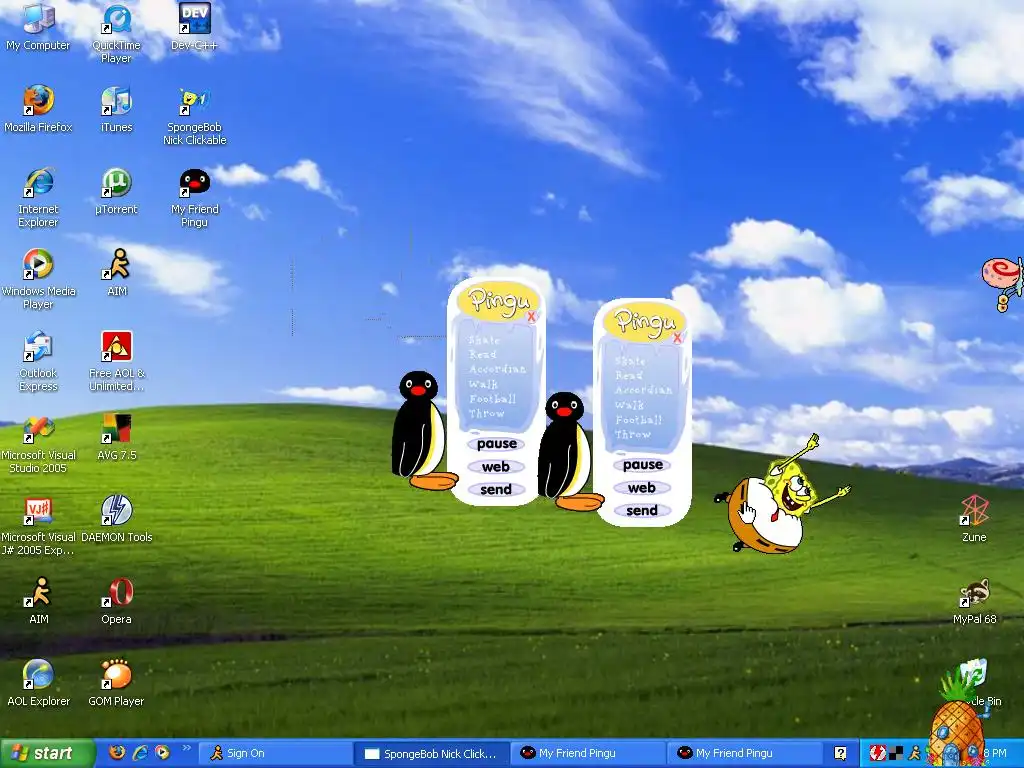The width and height of the screenshot is (1024, 768).
Task: Expand the Quick Launch overflow chevron
Action: point(186,748)
